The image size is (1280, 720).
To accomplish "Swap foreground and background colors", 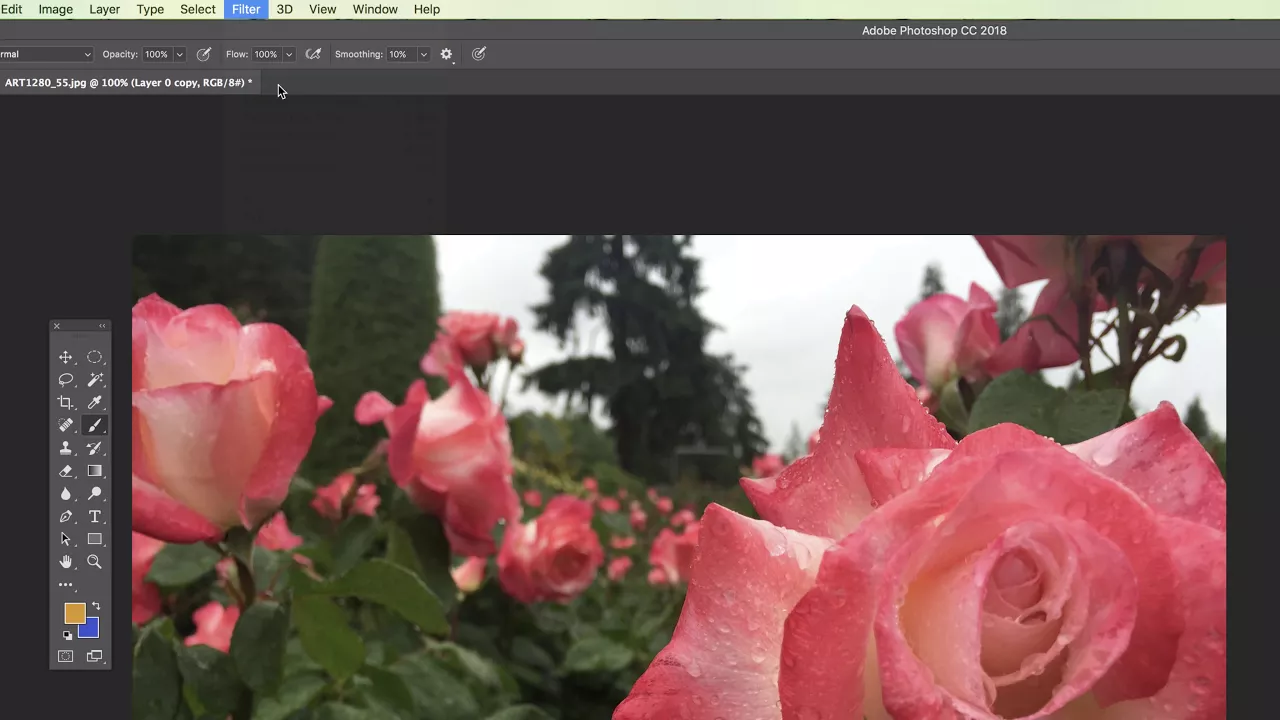I will coord(96,606).
